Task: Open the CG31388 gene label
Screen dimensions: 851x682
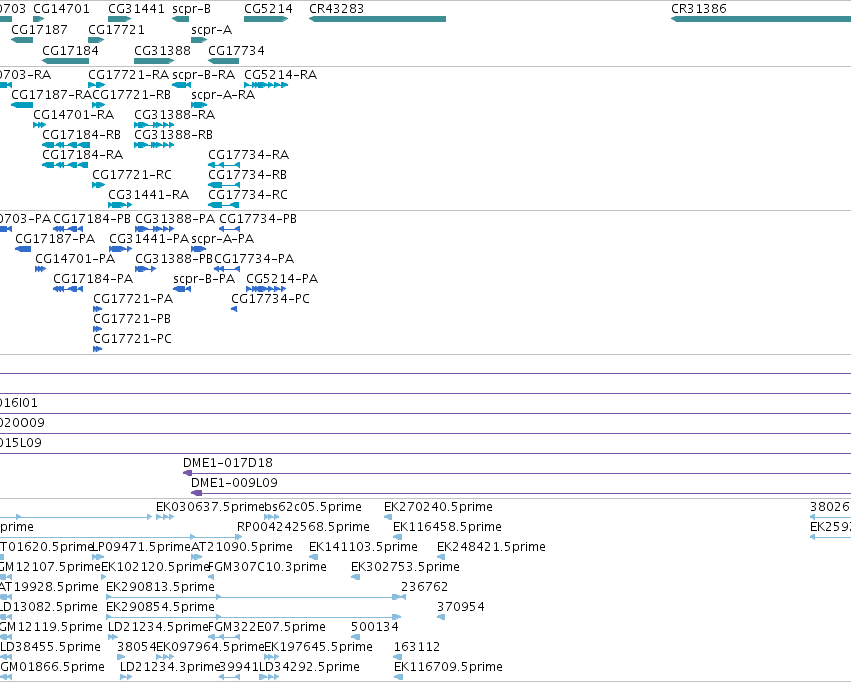Action: [162, 50]
